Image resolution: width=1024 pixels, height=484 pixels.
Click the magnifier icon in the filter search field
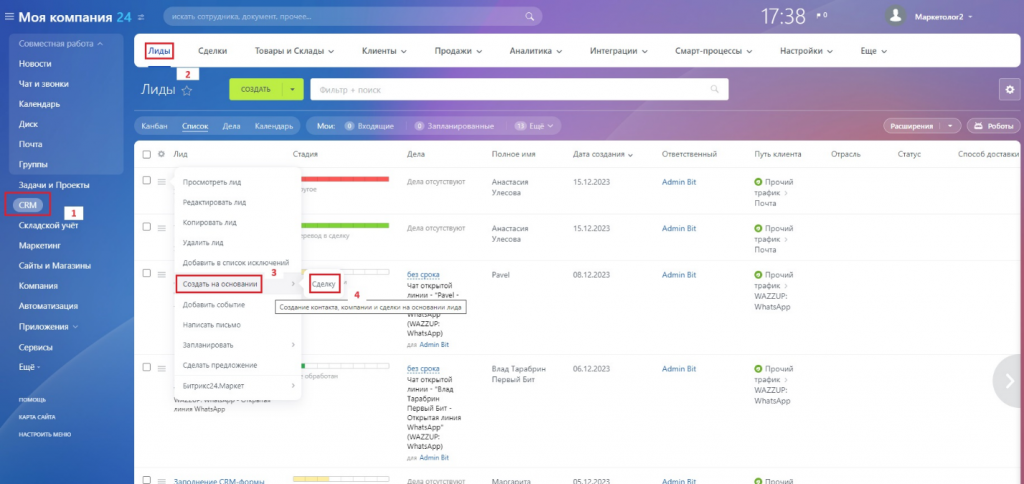714,89
